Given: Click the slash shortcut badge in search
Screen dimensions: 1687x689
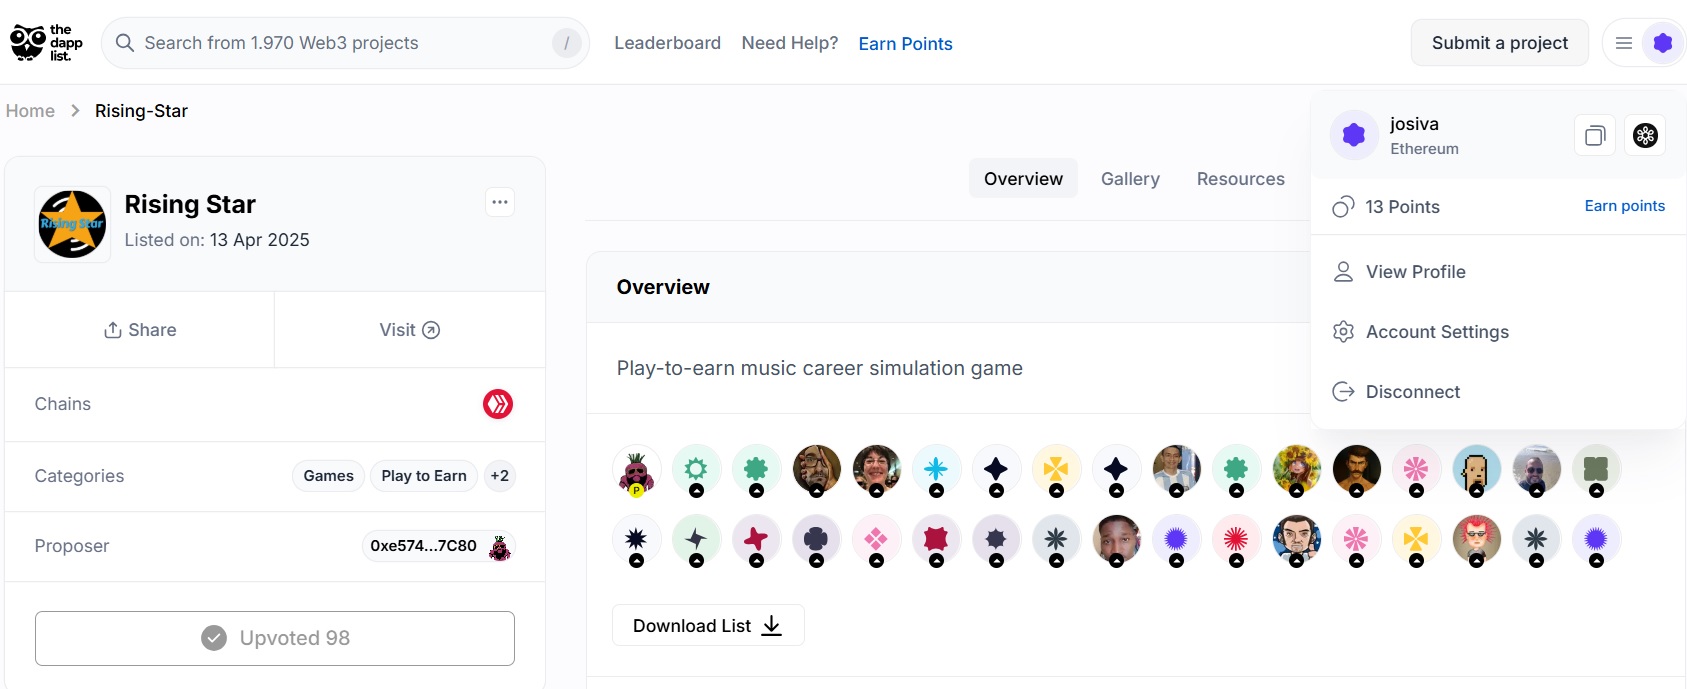Looking at the screenshot, I should (566, 43).
